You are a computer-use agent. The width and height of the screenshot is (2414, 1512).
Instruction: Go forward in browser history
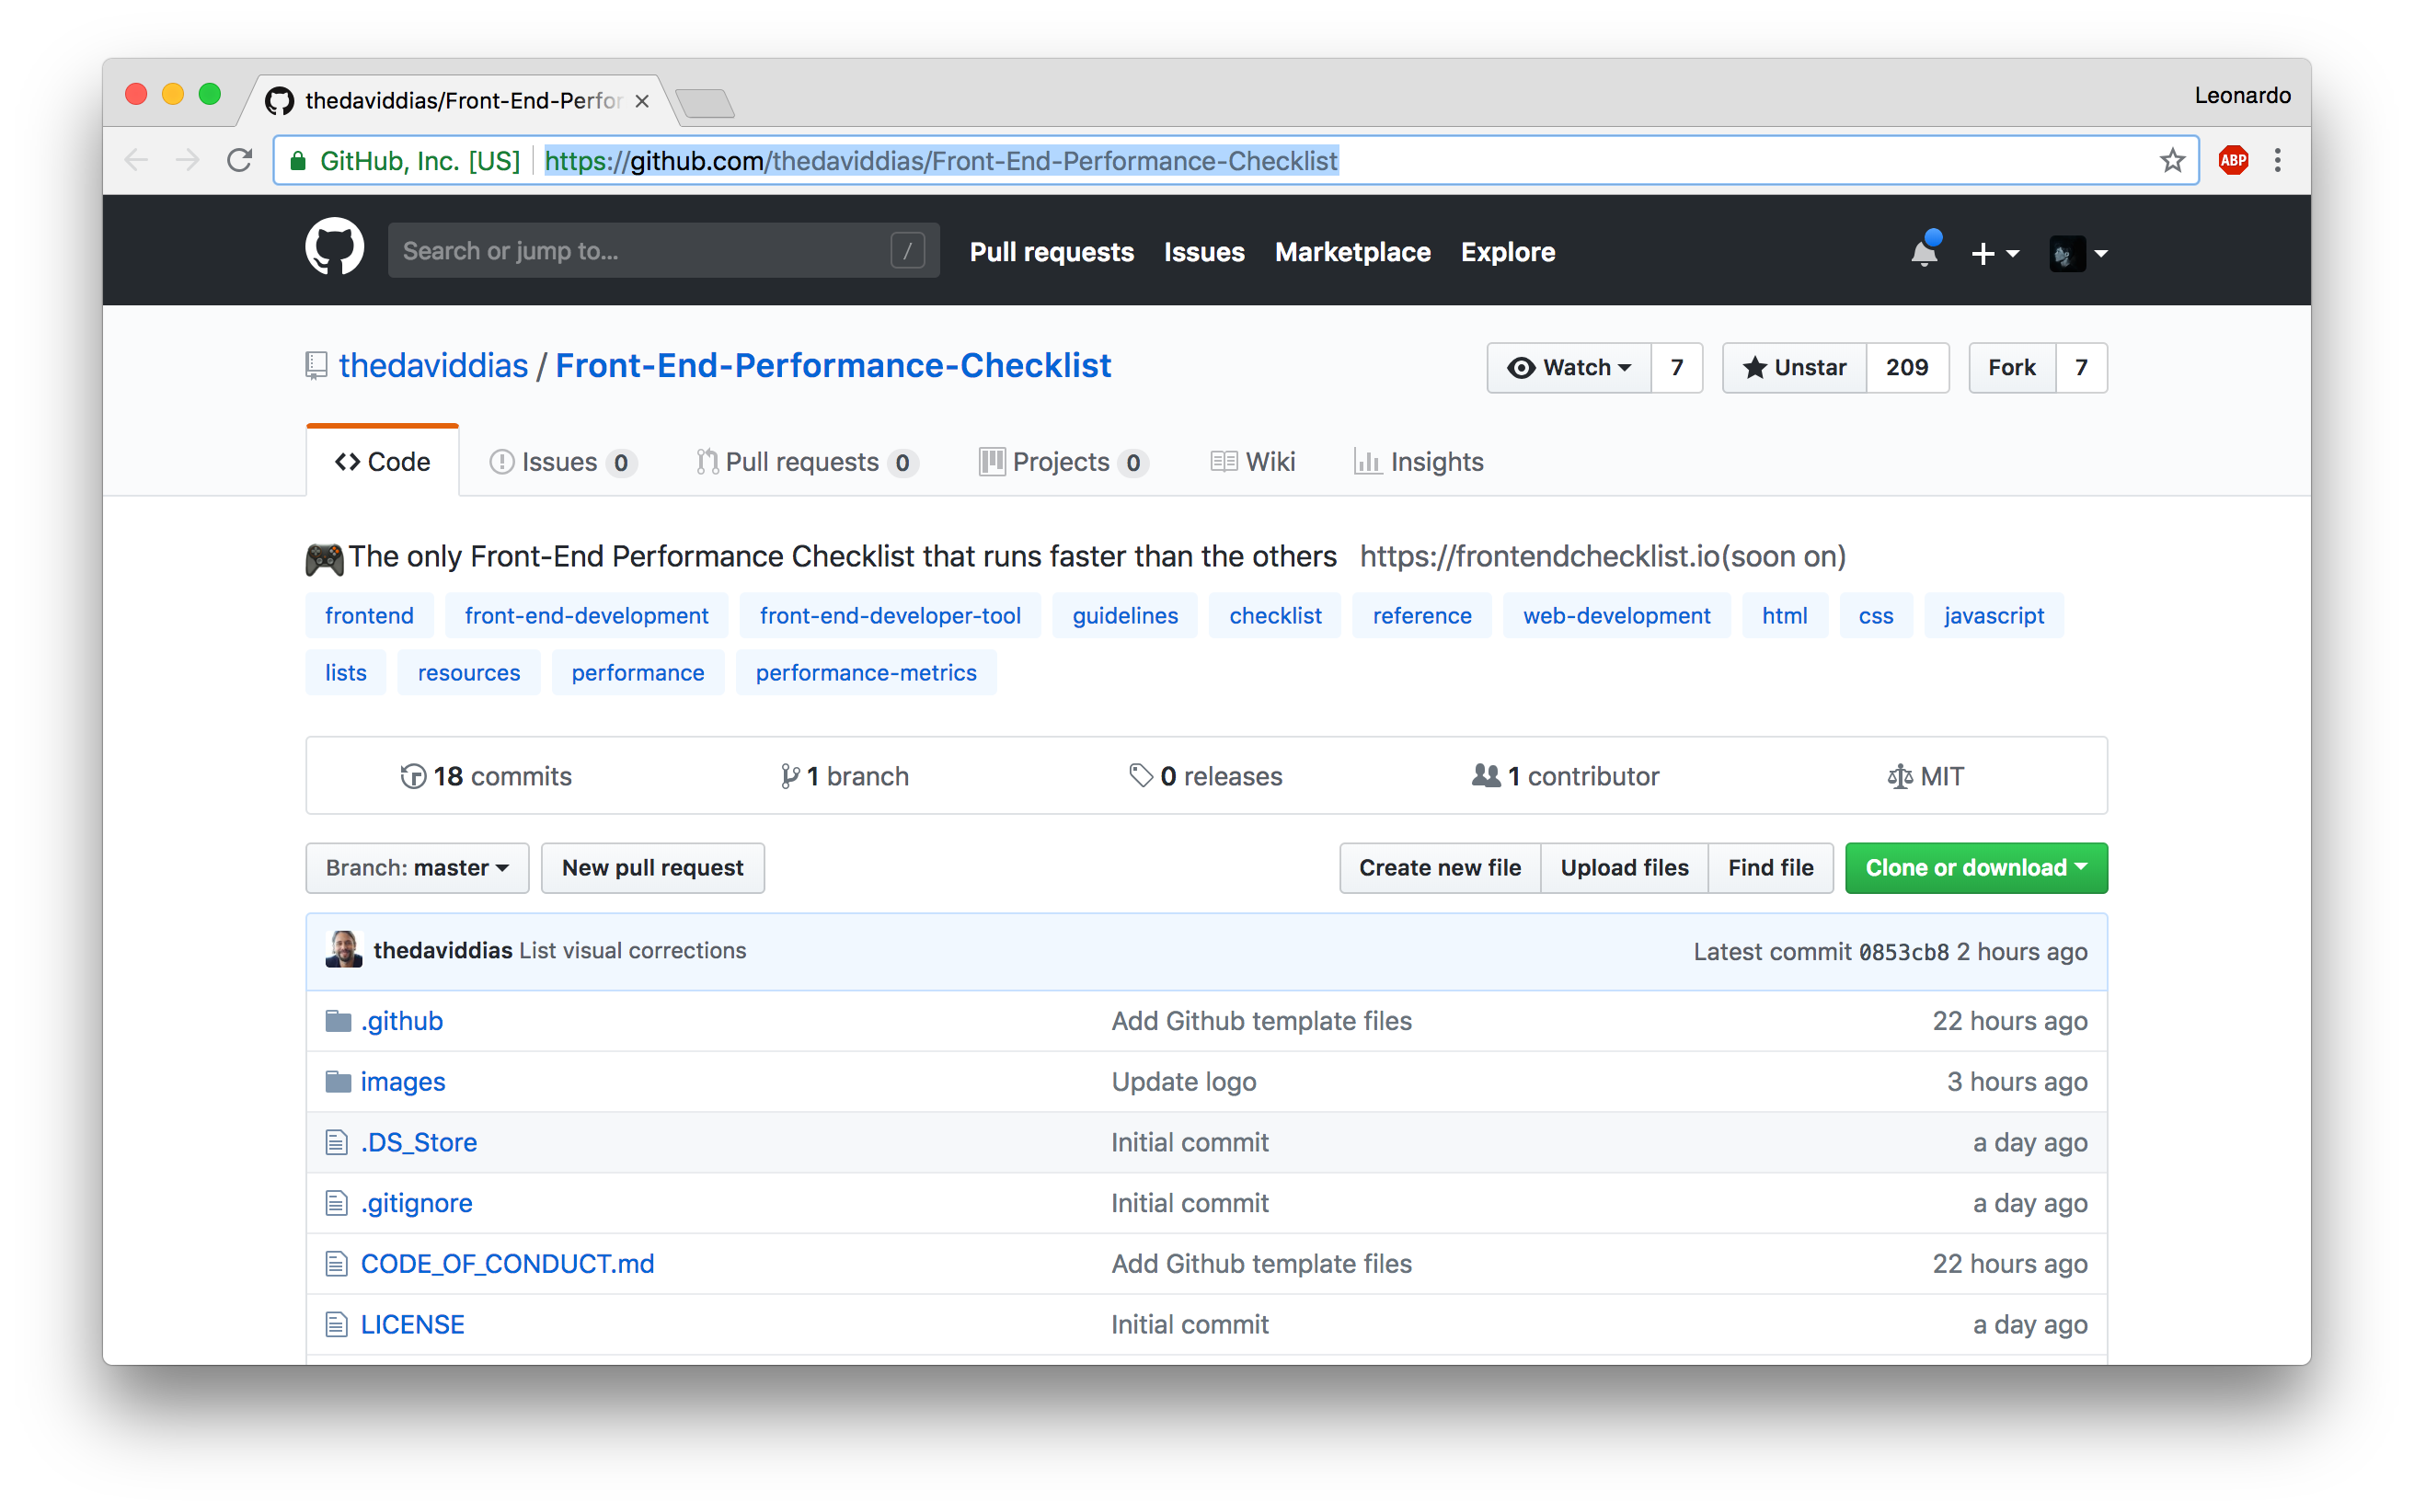coord(187,160)
